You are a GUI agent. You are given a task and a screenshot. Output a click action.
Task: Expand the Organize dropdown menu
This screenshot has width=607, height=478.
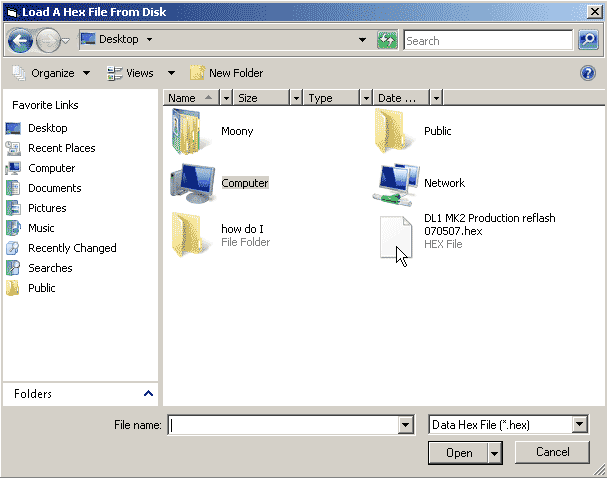pyautogui.click(x=51, y=73)
